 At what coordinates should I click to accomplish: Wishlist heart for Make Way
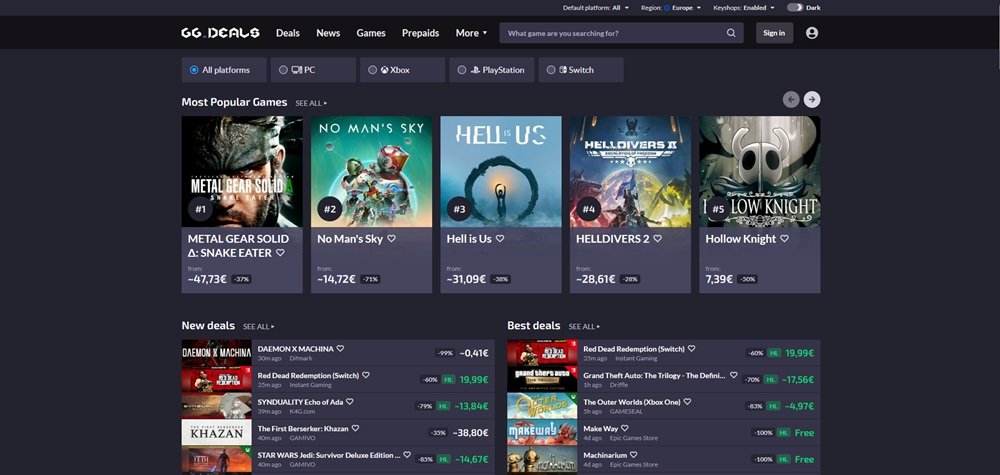(625, 428)
